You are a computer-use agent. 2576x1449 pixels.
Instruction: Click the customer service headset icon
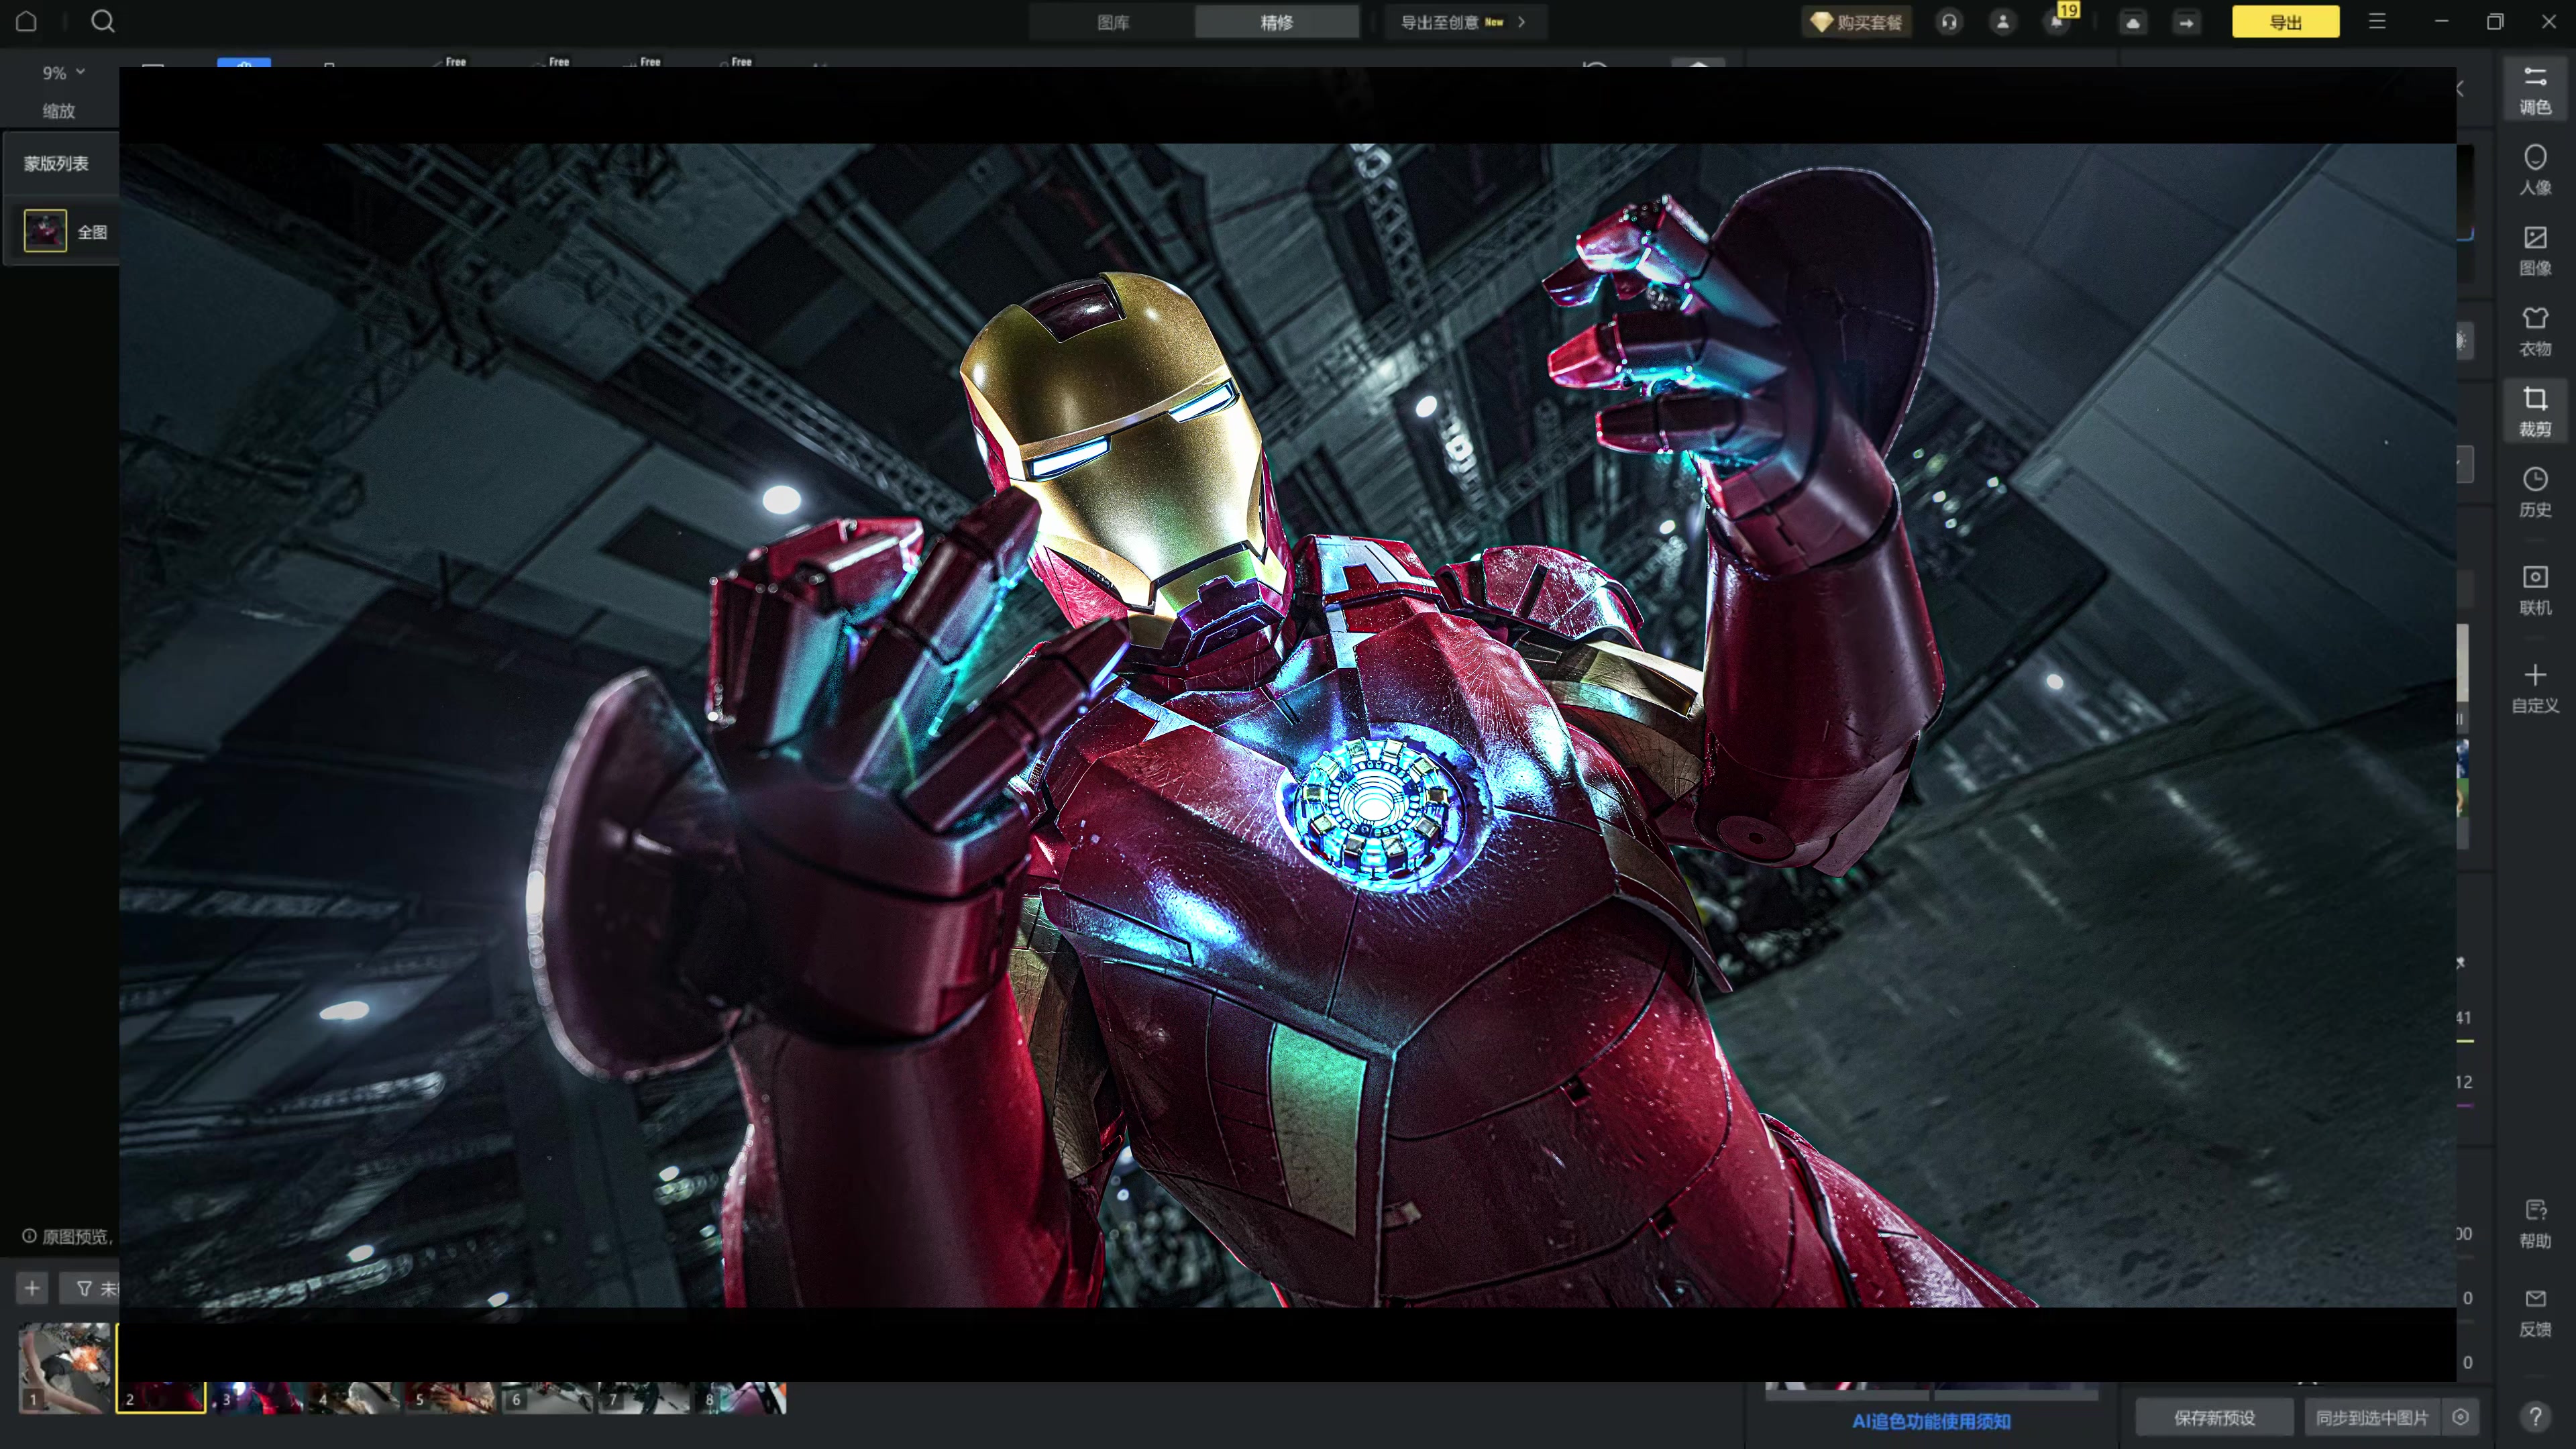click(x=1949, y=22)
